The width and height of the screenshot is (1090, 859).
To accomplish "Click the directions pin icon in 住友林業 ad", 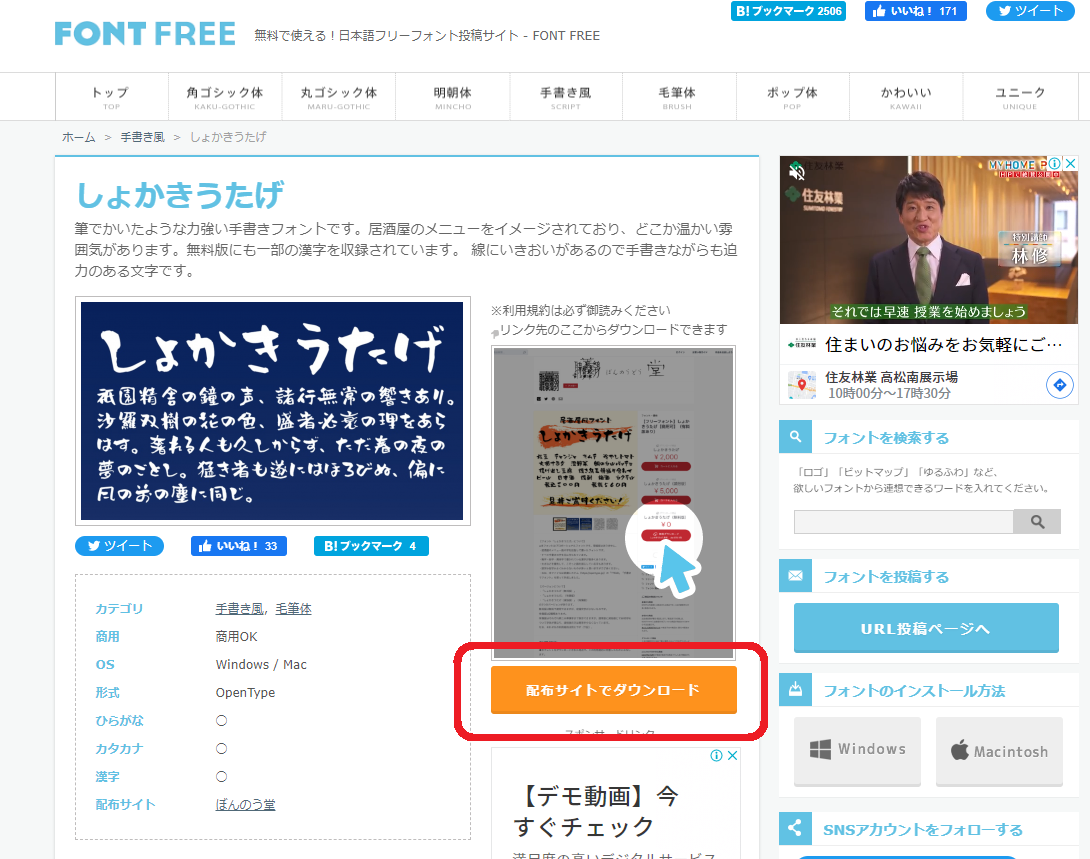I will coord(1060,384).
